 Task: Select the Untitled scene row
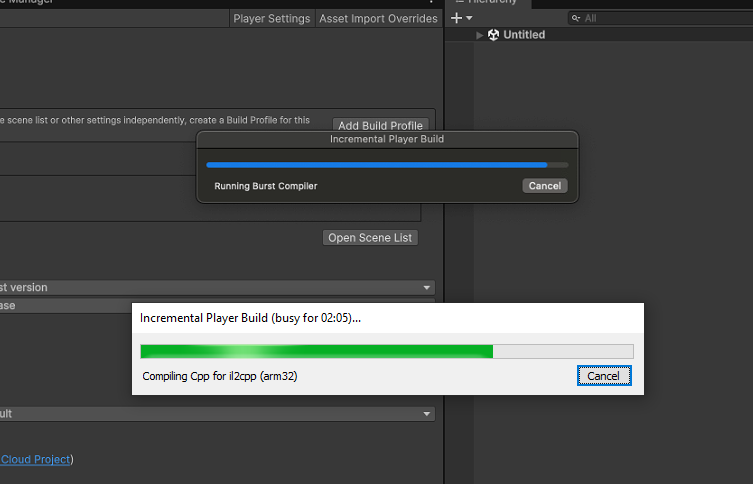(x=599, y=35)
